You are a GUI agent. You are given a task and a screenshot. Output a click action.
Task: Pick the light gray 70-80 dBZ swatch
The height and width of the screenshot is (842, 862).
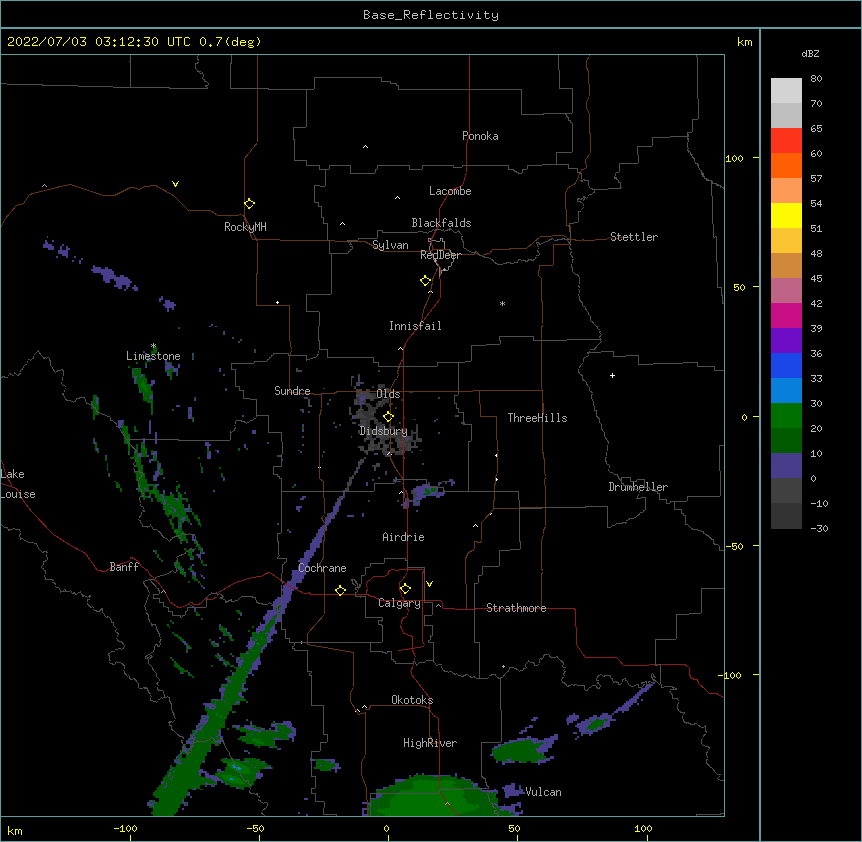[x=786, y=91]
